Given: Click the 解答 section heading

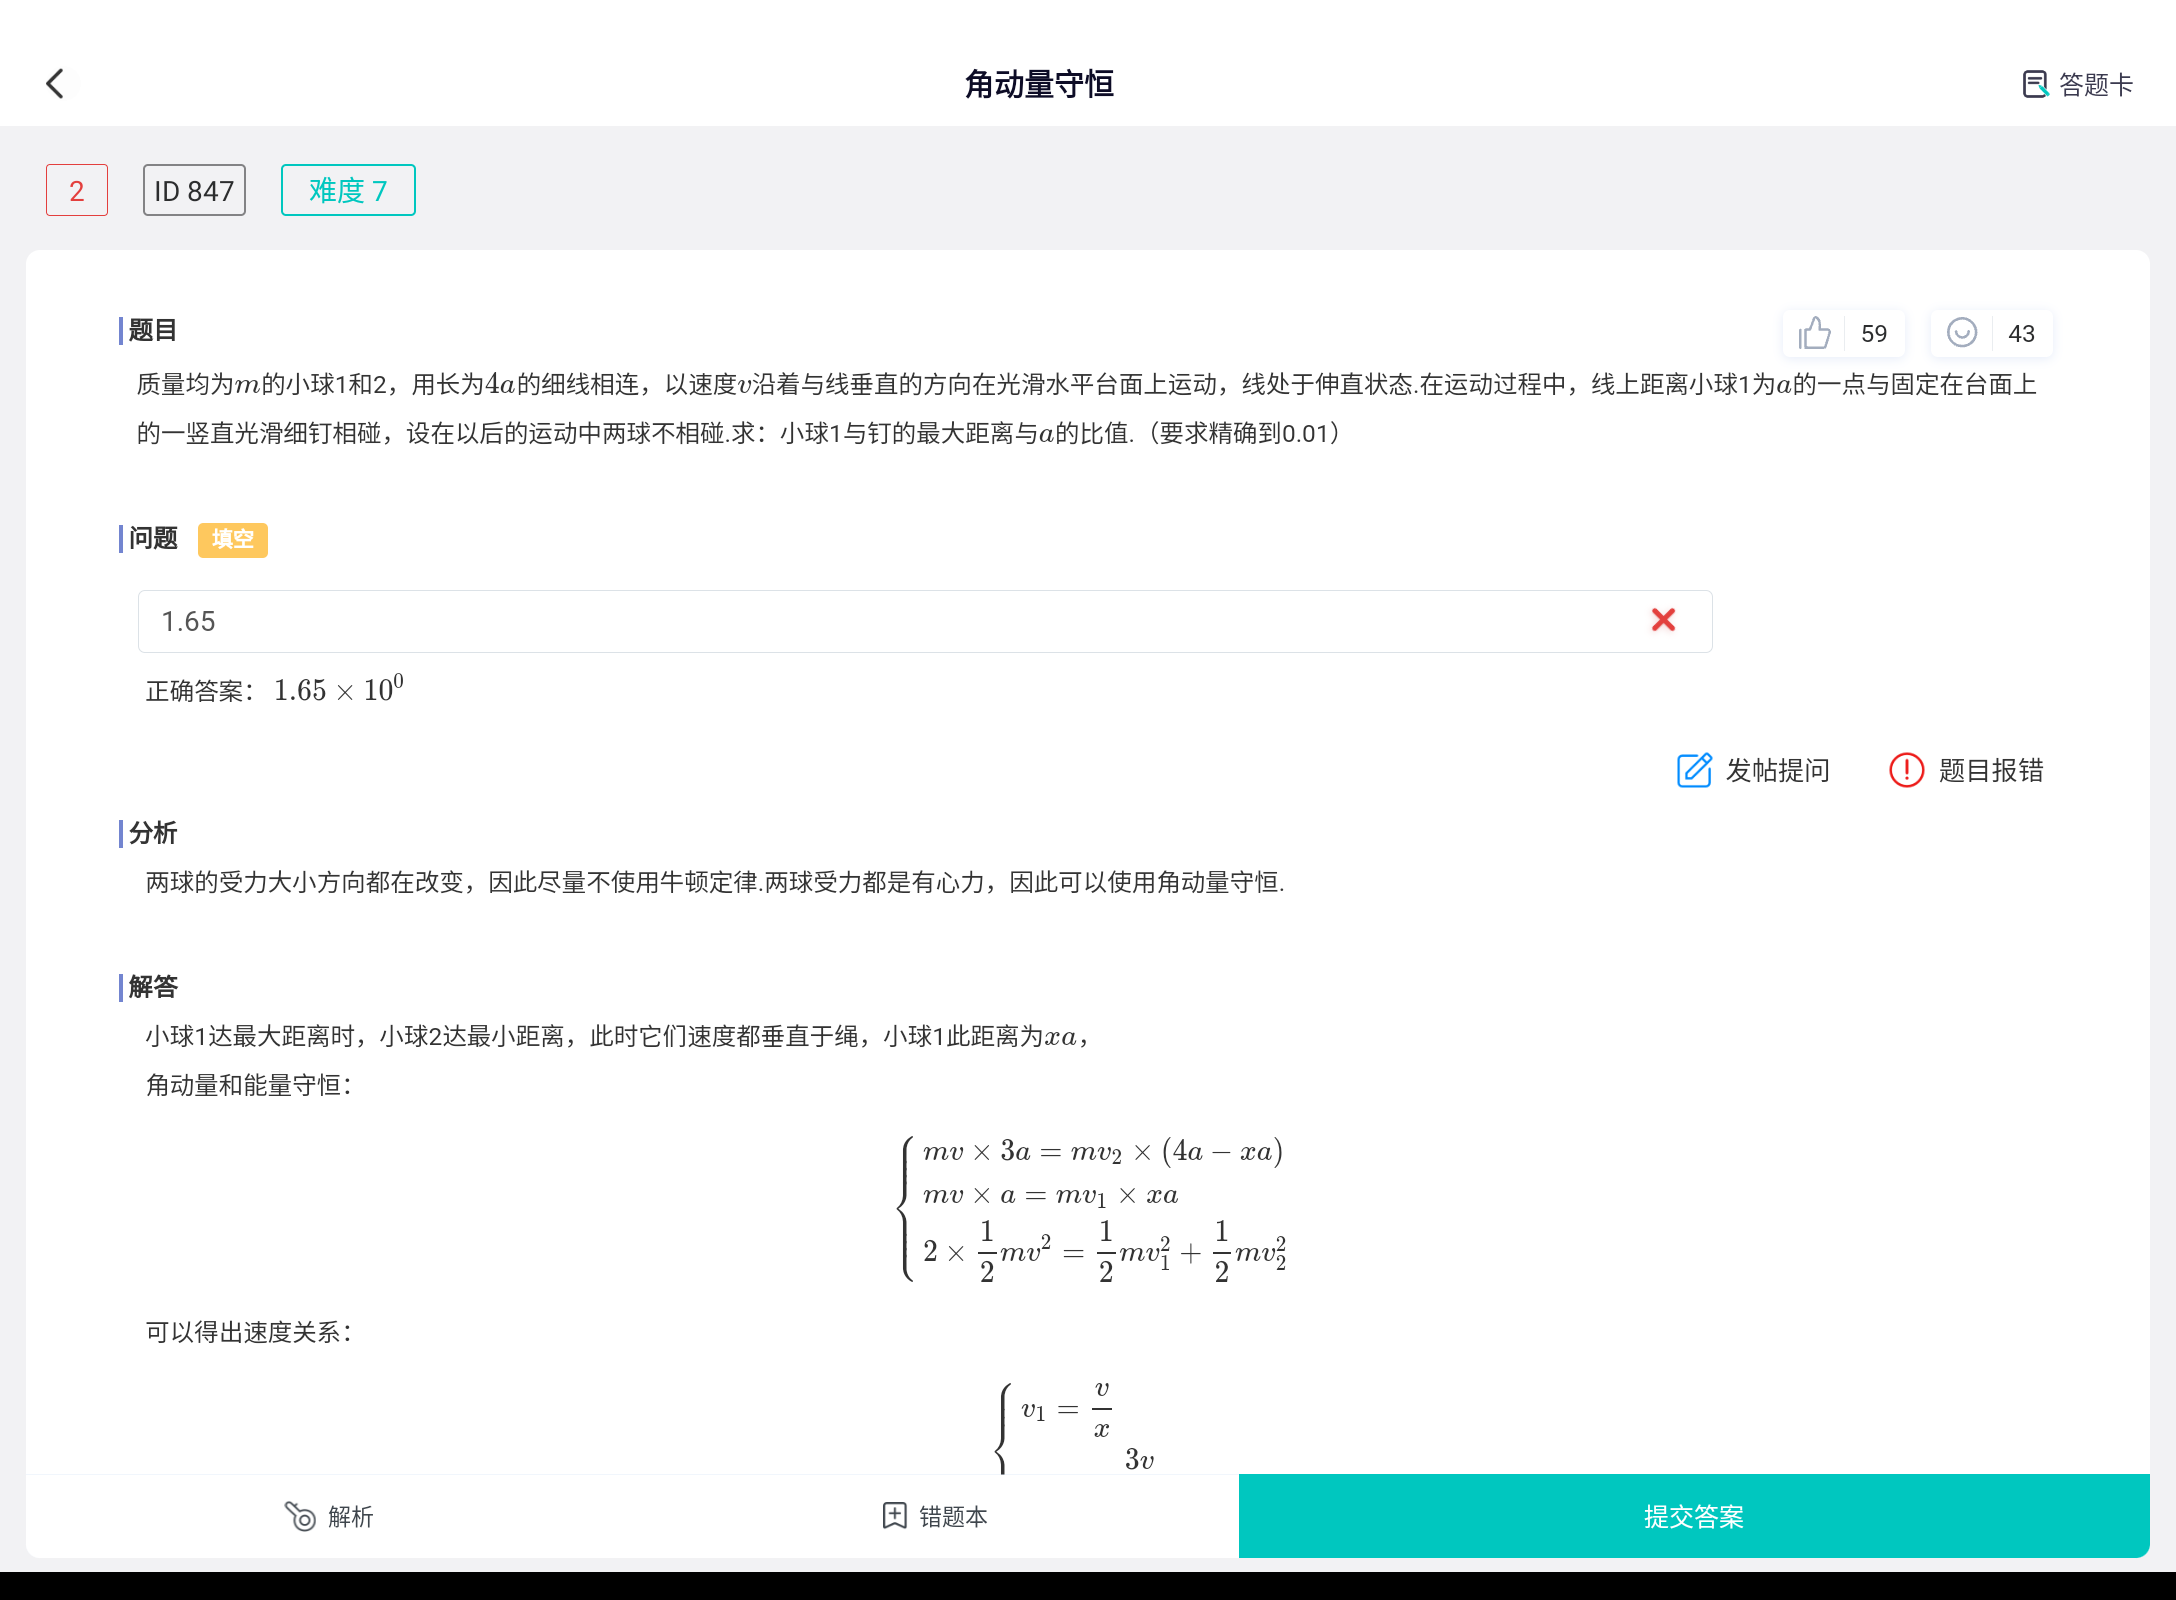Looking at the screenshot, I should click(x=153, y=987).
